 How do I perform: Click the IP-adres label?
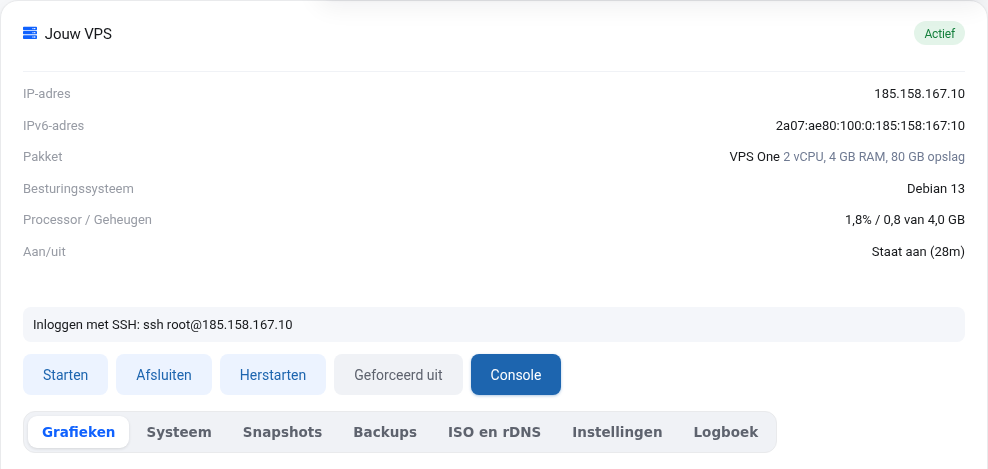tap(47, 94)
